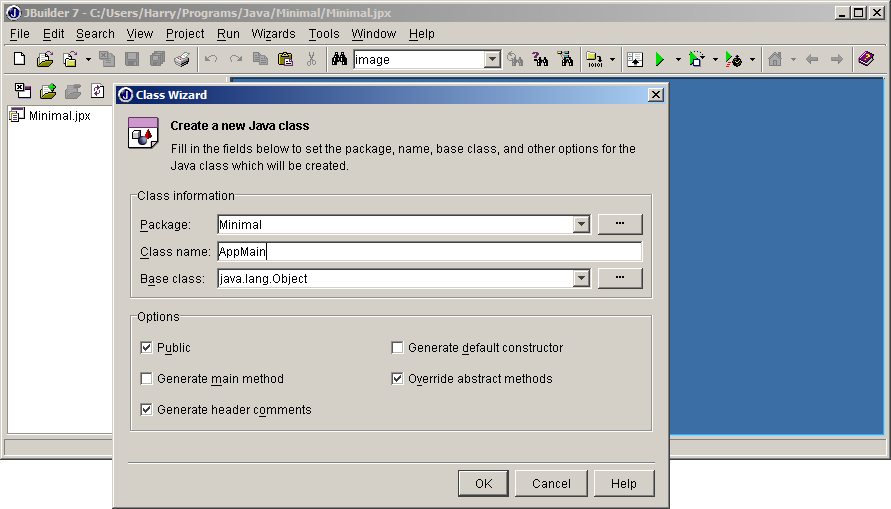Open the Make Project dropdown arrow
Viewport: 891px width, 509px height.
(612, 60)
